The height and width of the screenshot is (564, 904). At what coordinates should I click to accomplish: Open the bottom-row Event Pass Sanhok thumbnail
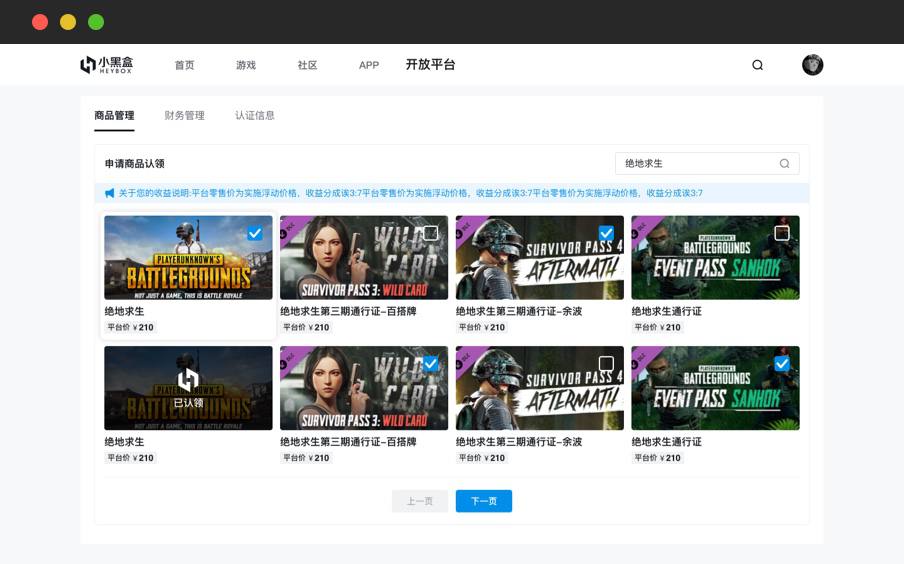pos(715,388)
